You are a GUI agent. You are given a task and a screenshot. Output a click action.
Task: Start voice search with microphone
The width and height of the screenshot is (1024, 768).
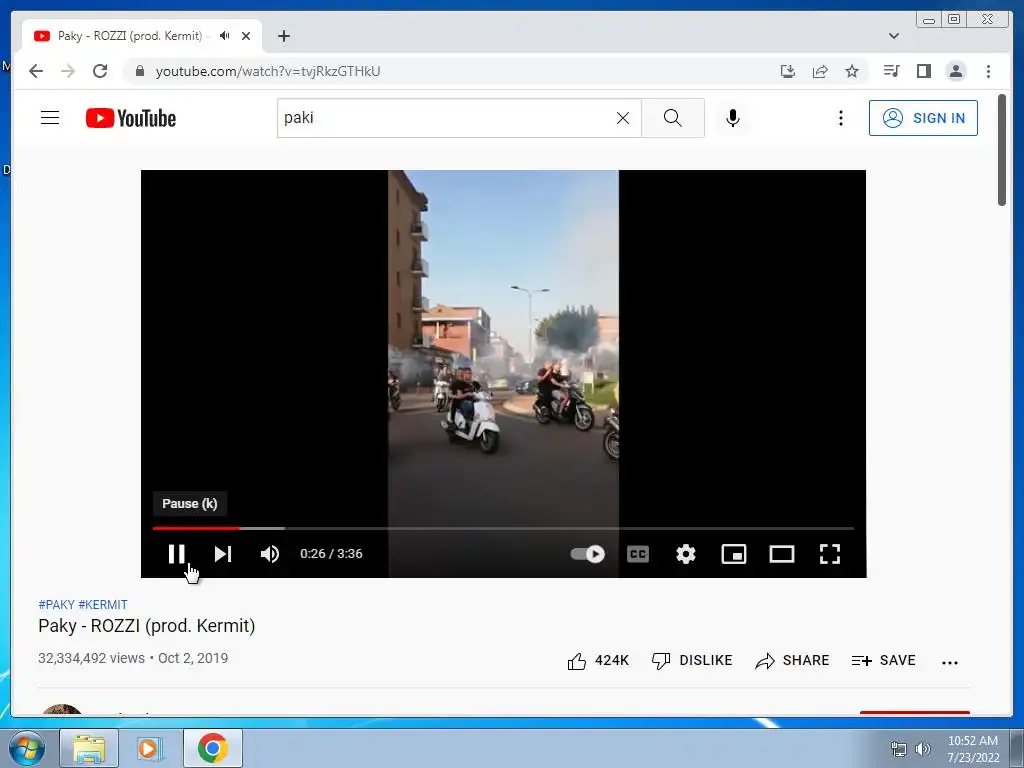pyautogui.click(x=733, y=118)
